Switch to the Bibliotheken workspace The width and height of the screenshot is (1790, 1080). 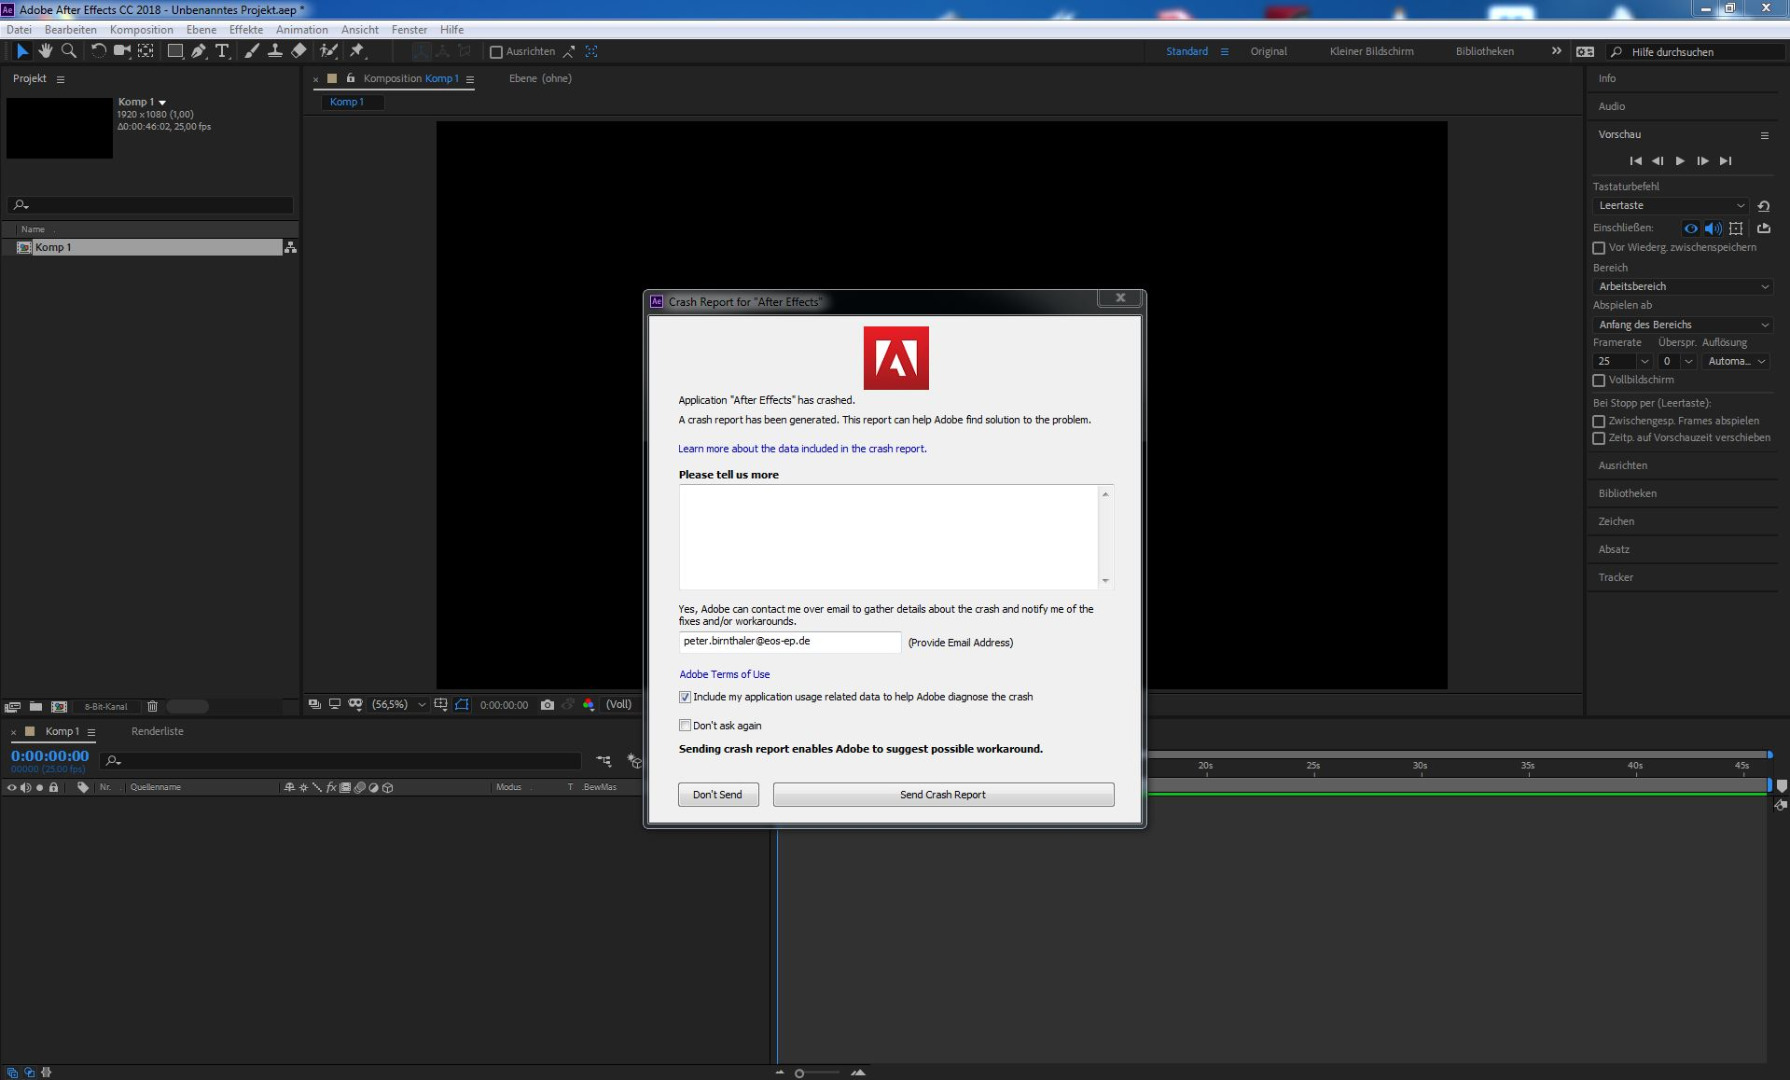(x=1484, y=51)
